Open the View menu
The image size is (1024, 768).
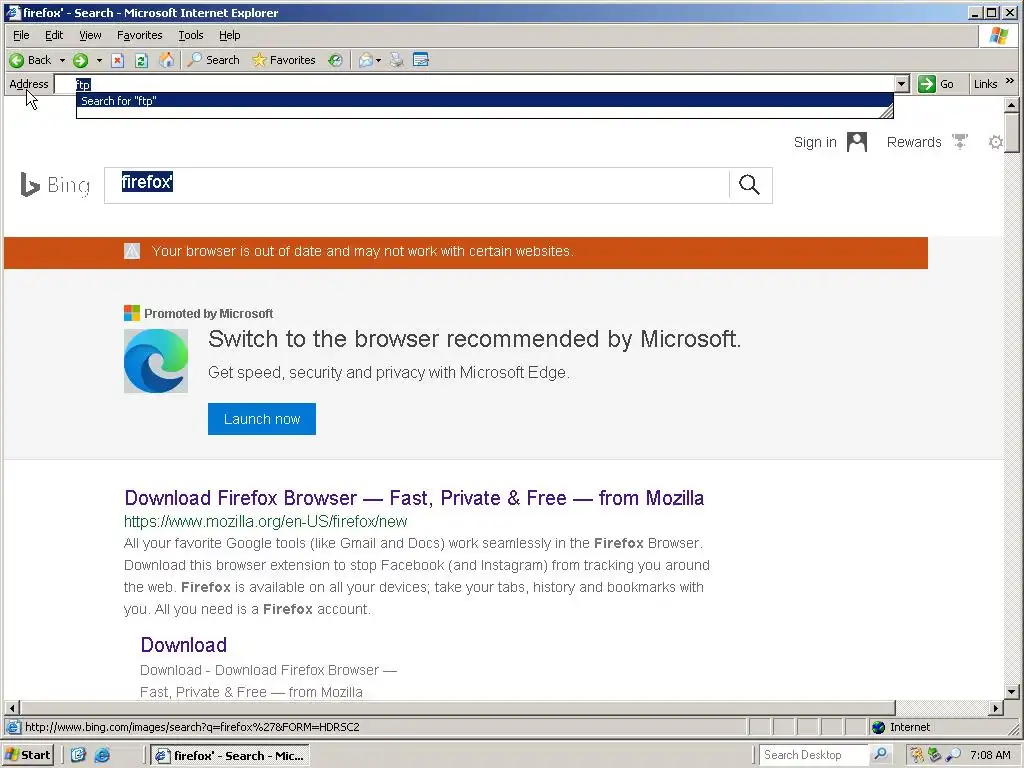tap(90, 35)
